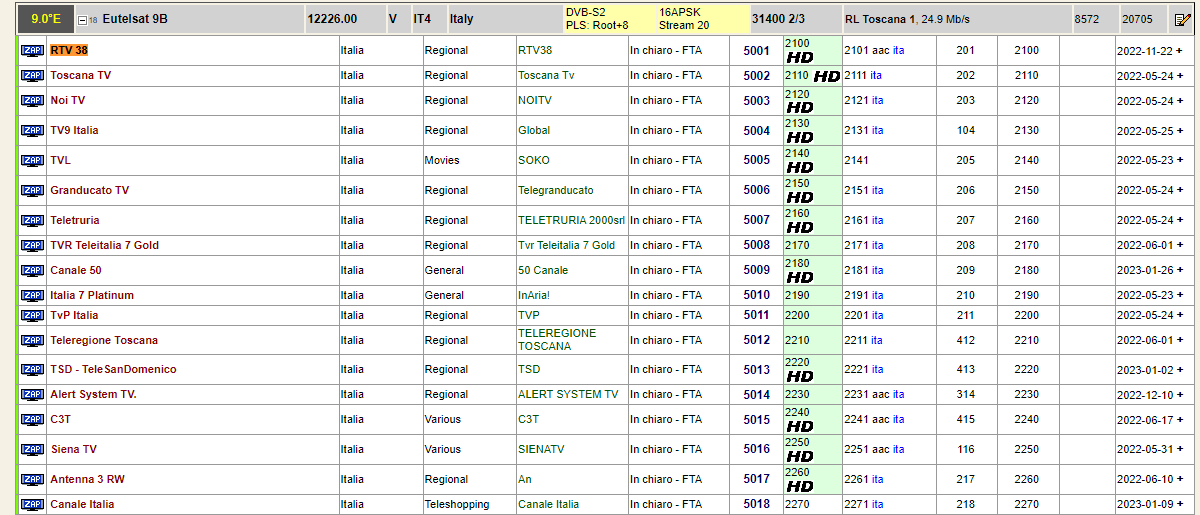Open the TELETRURIA 2000srl provider link
Screen dimensions: 1200x515
(571, 220)
